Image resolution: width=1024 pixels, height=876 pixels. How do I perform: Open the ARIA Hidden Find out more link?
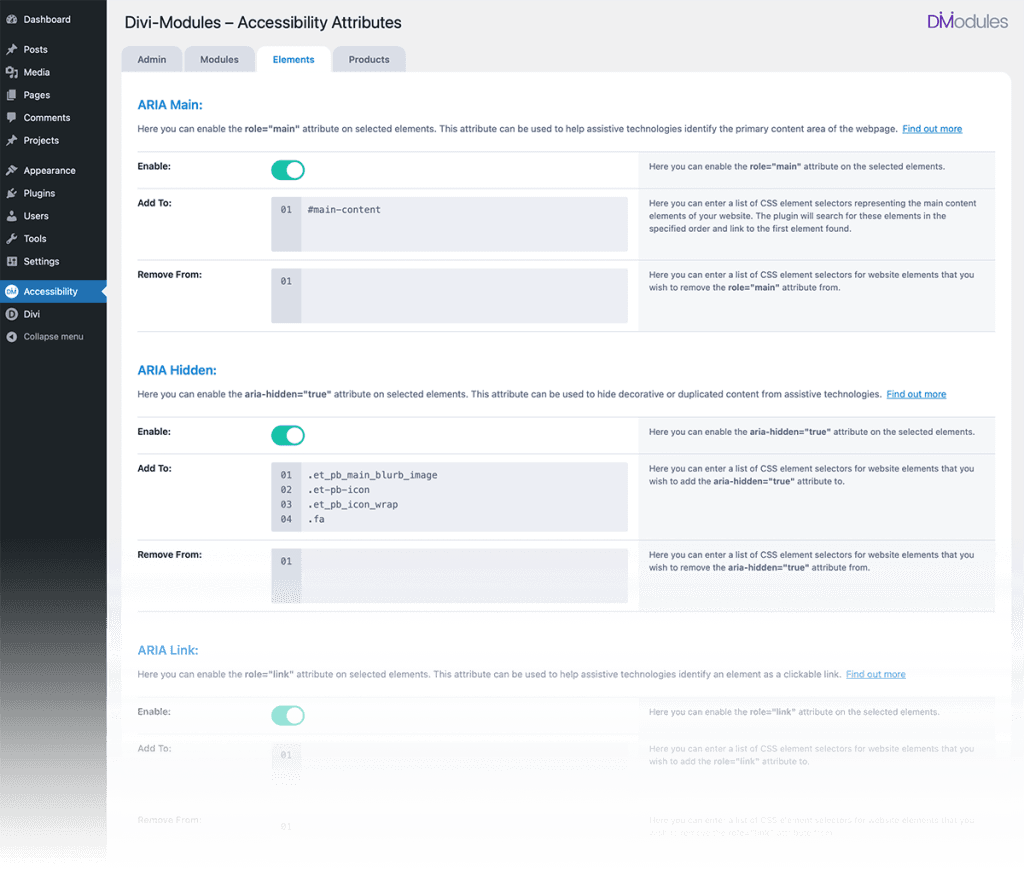pos(916,393)
